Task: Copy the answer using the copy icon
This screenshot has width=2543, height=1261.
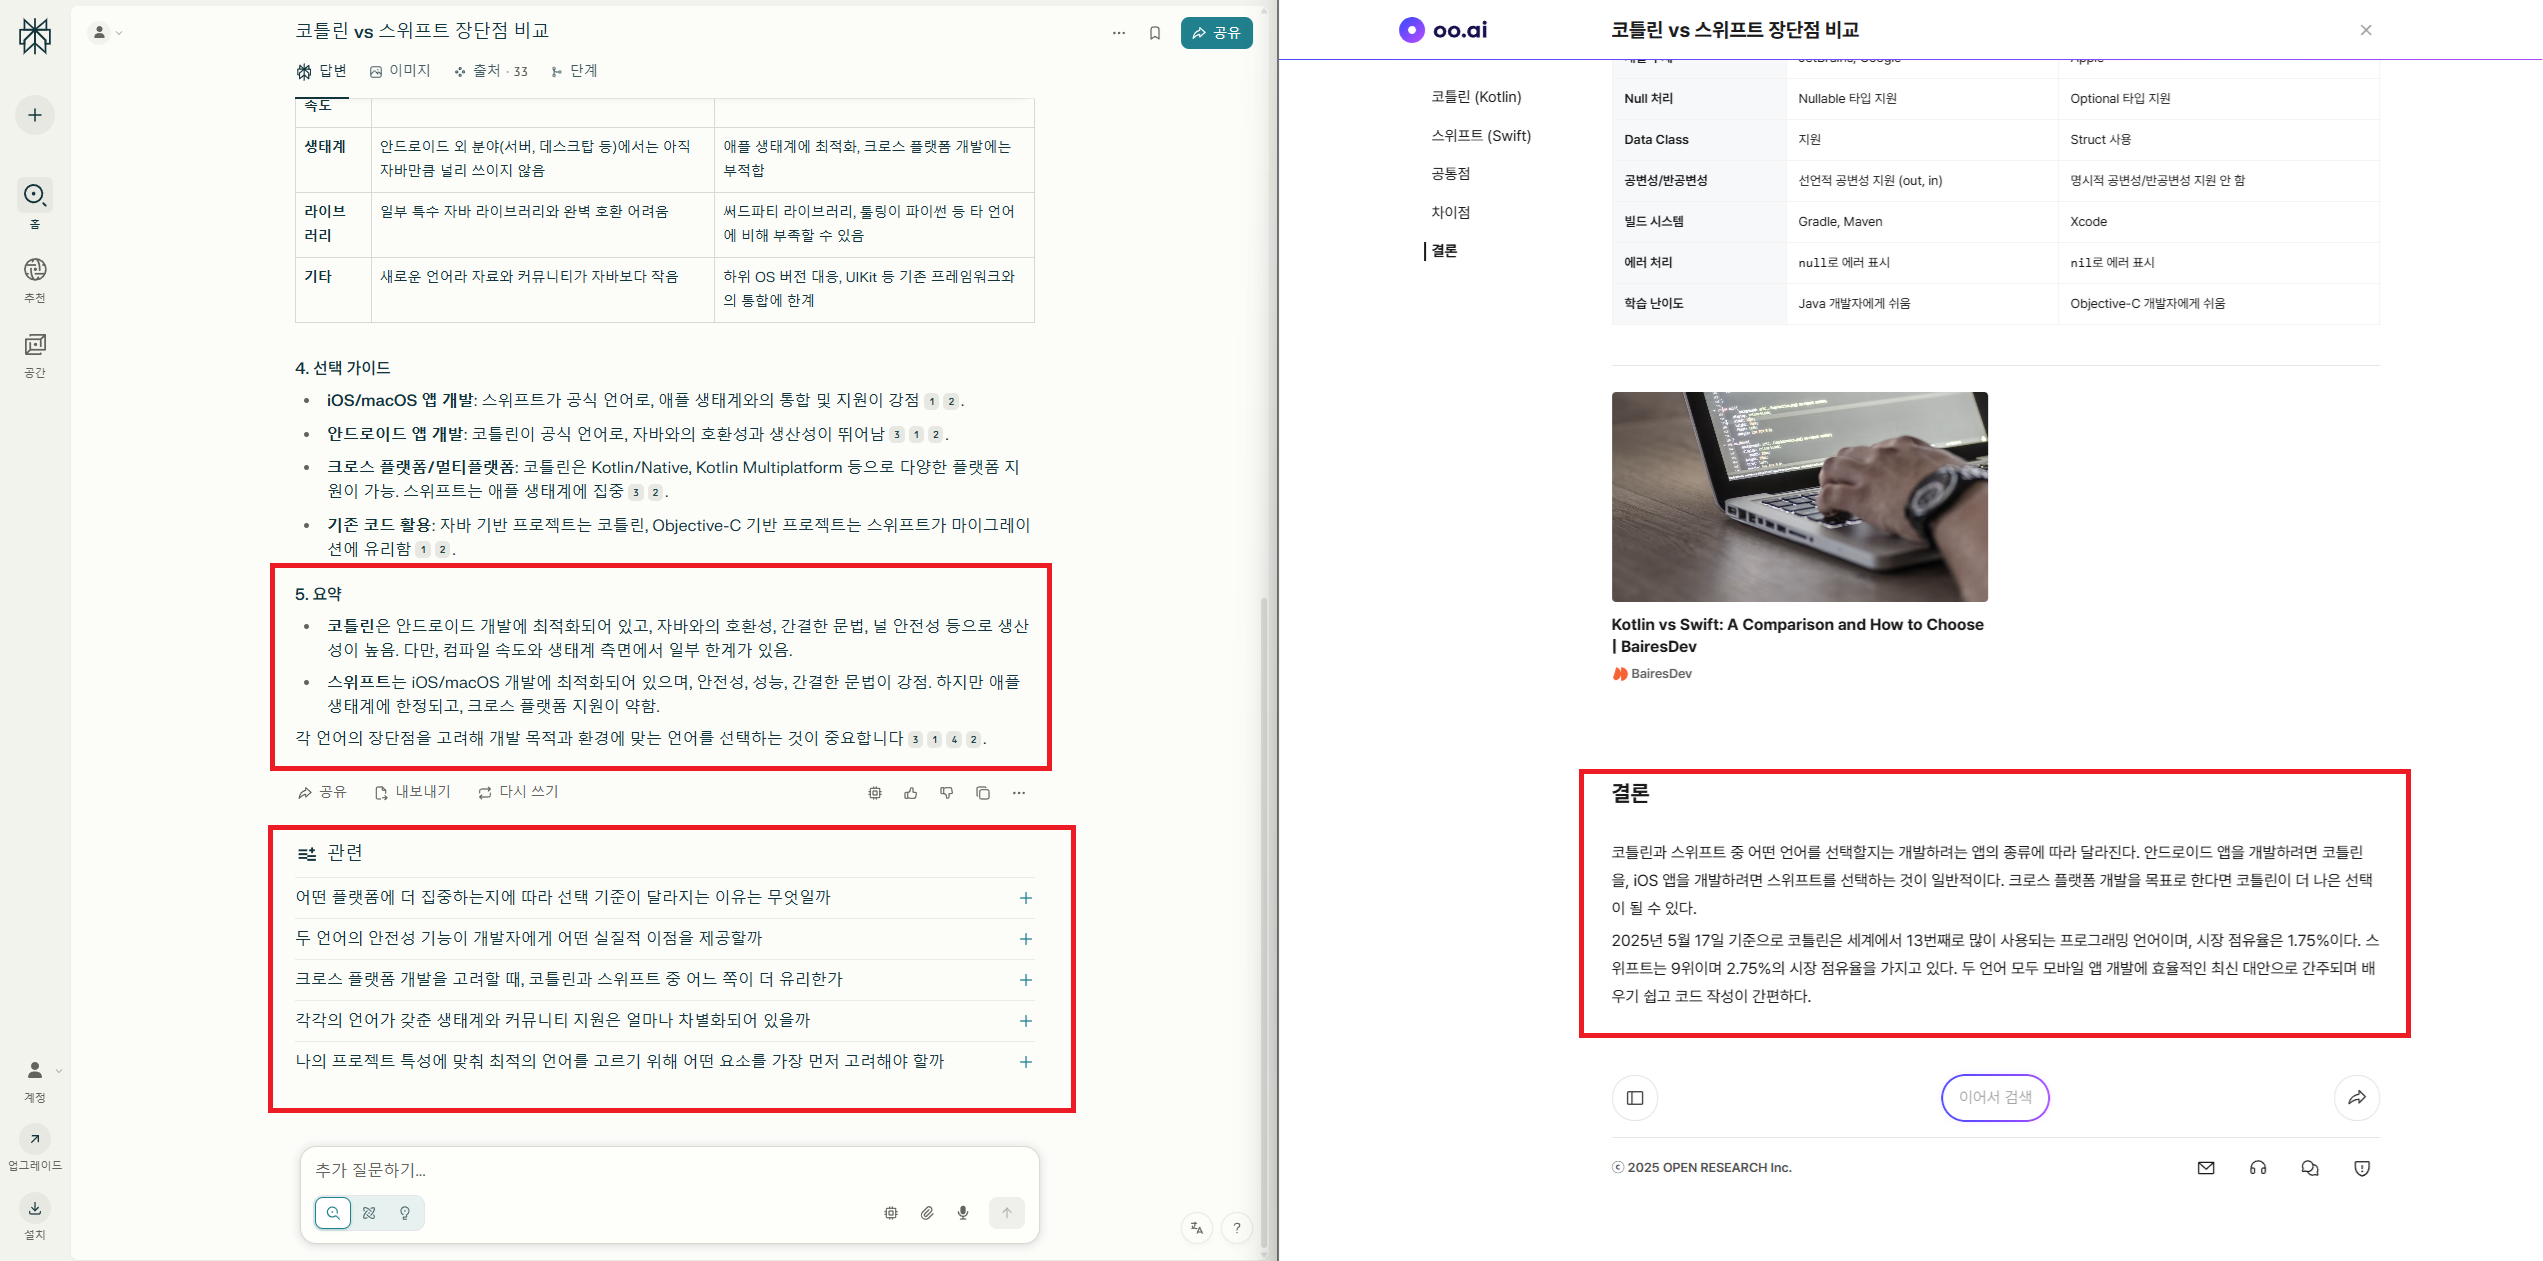Action: click(982, 792)
